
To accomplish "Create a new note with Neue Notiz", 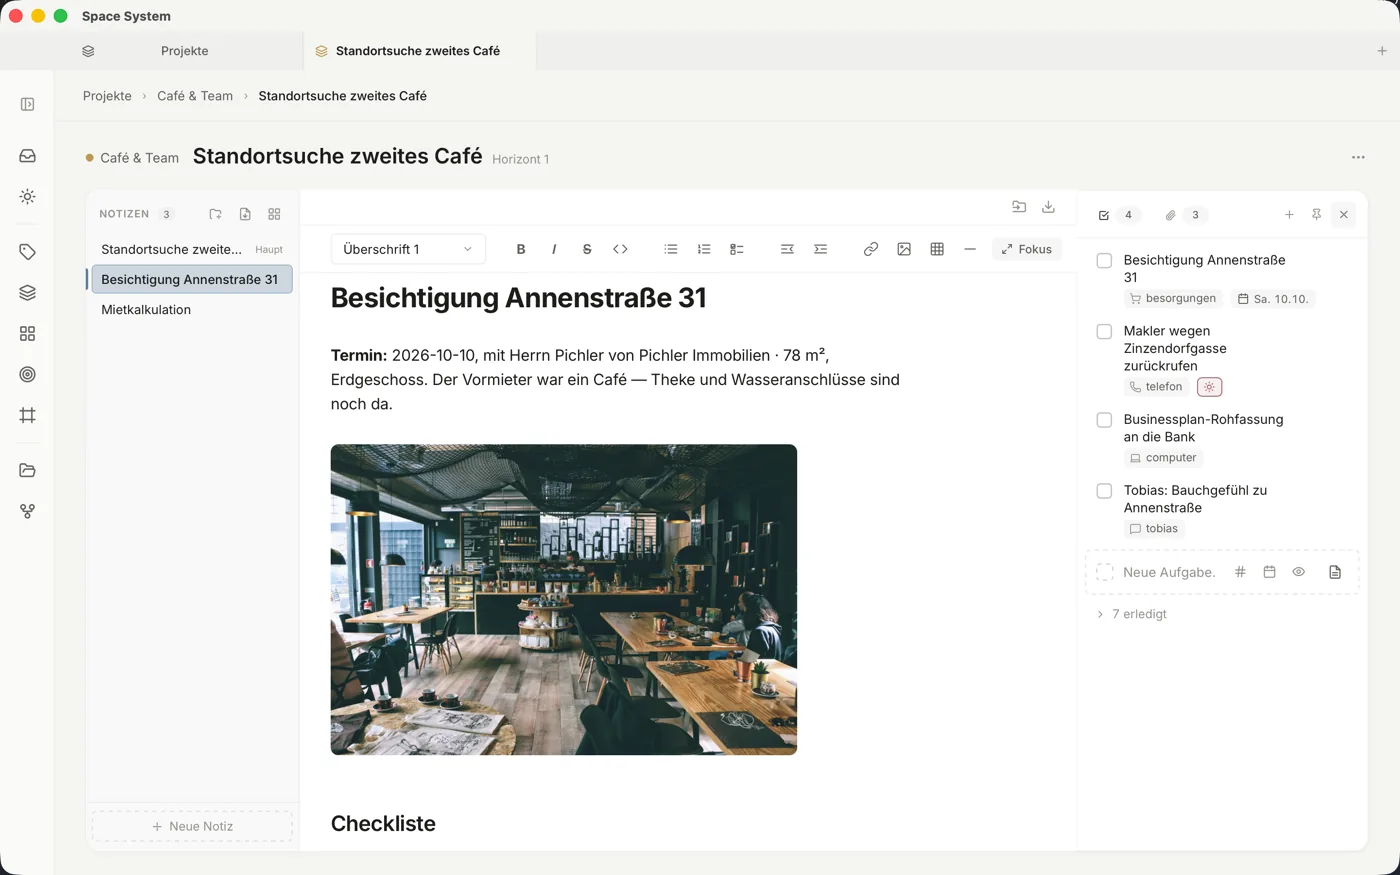I will 192,826.
